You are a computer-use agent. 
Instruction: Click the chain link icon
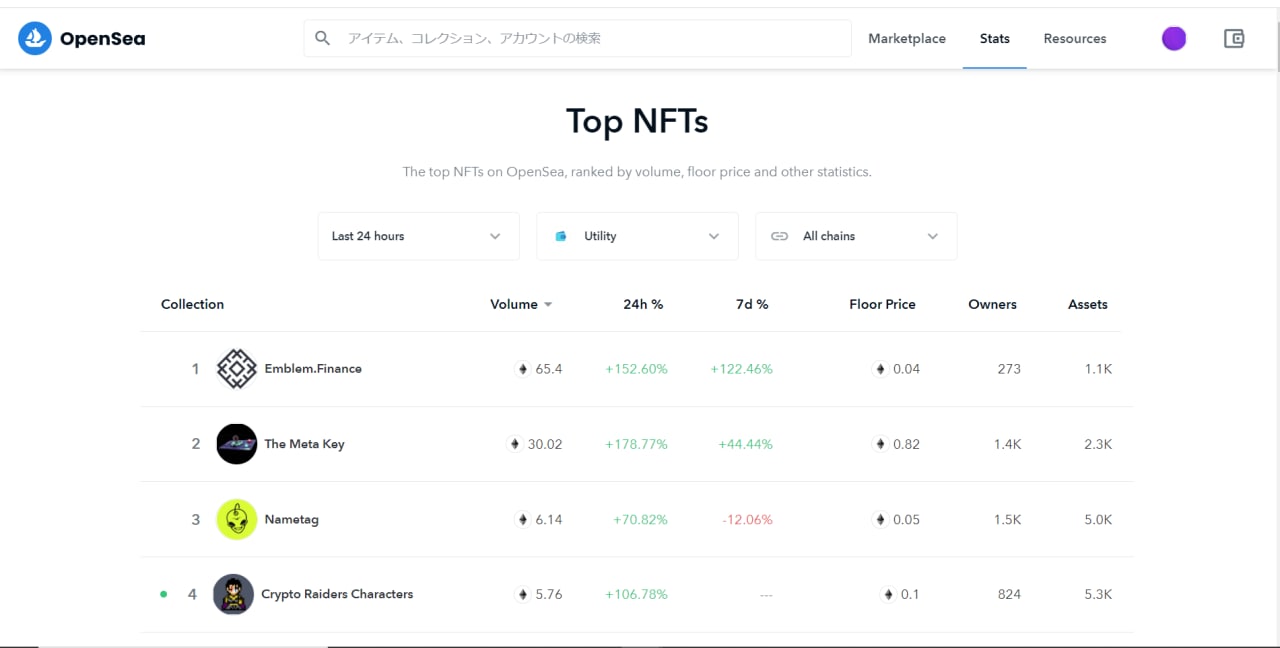click(x=780, y=236)
